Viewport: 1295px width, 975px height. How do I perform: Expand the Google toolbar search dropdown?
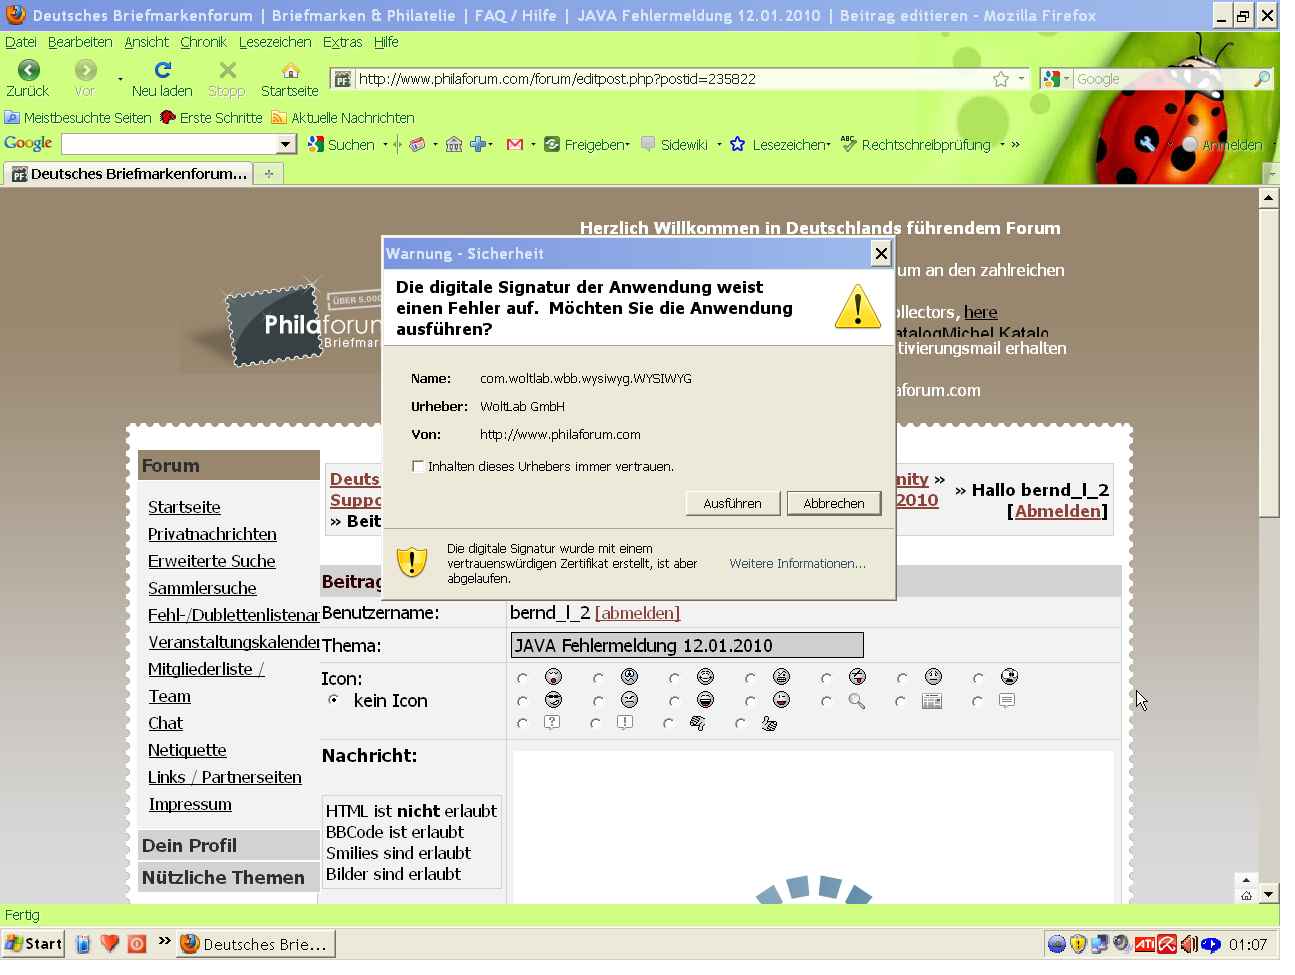tap(286, 145)
